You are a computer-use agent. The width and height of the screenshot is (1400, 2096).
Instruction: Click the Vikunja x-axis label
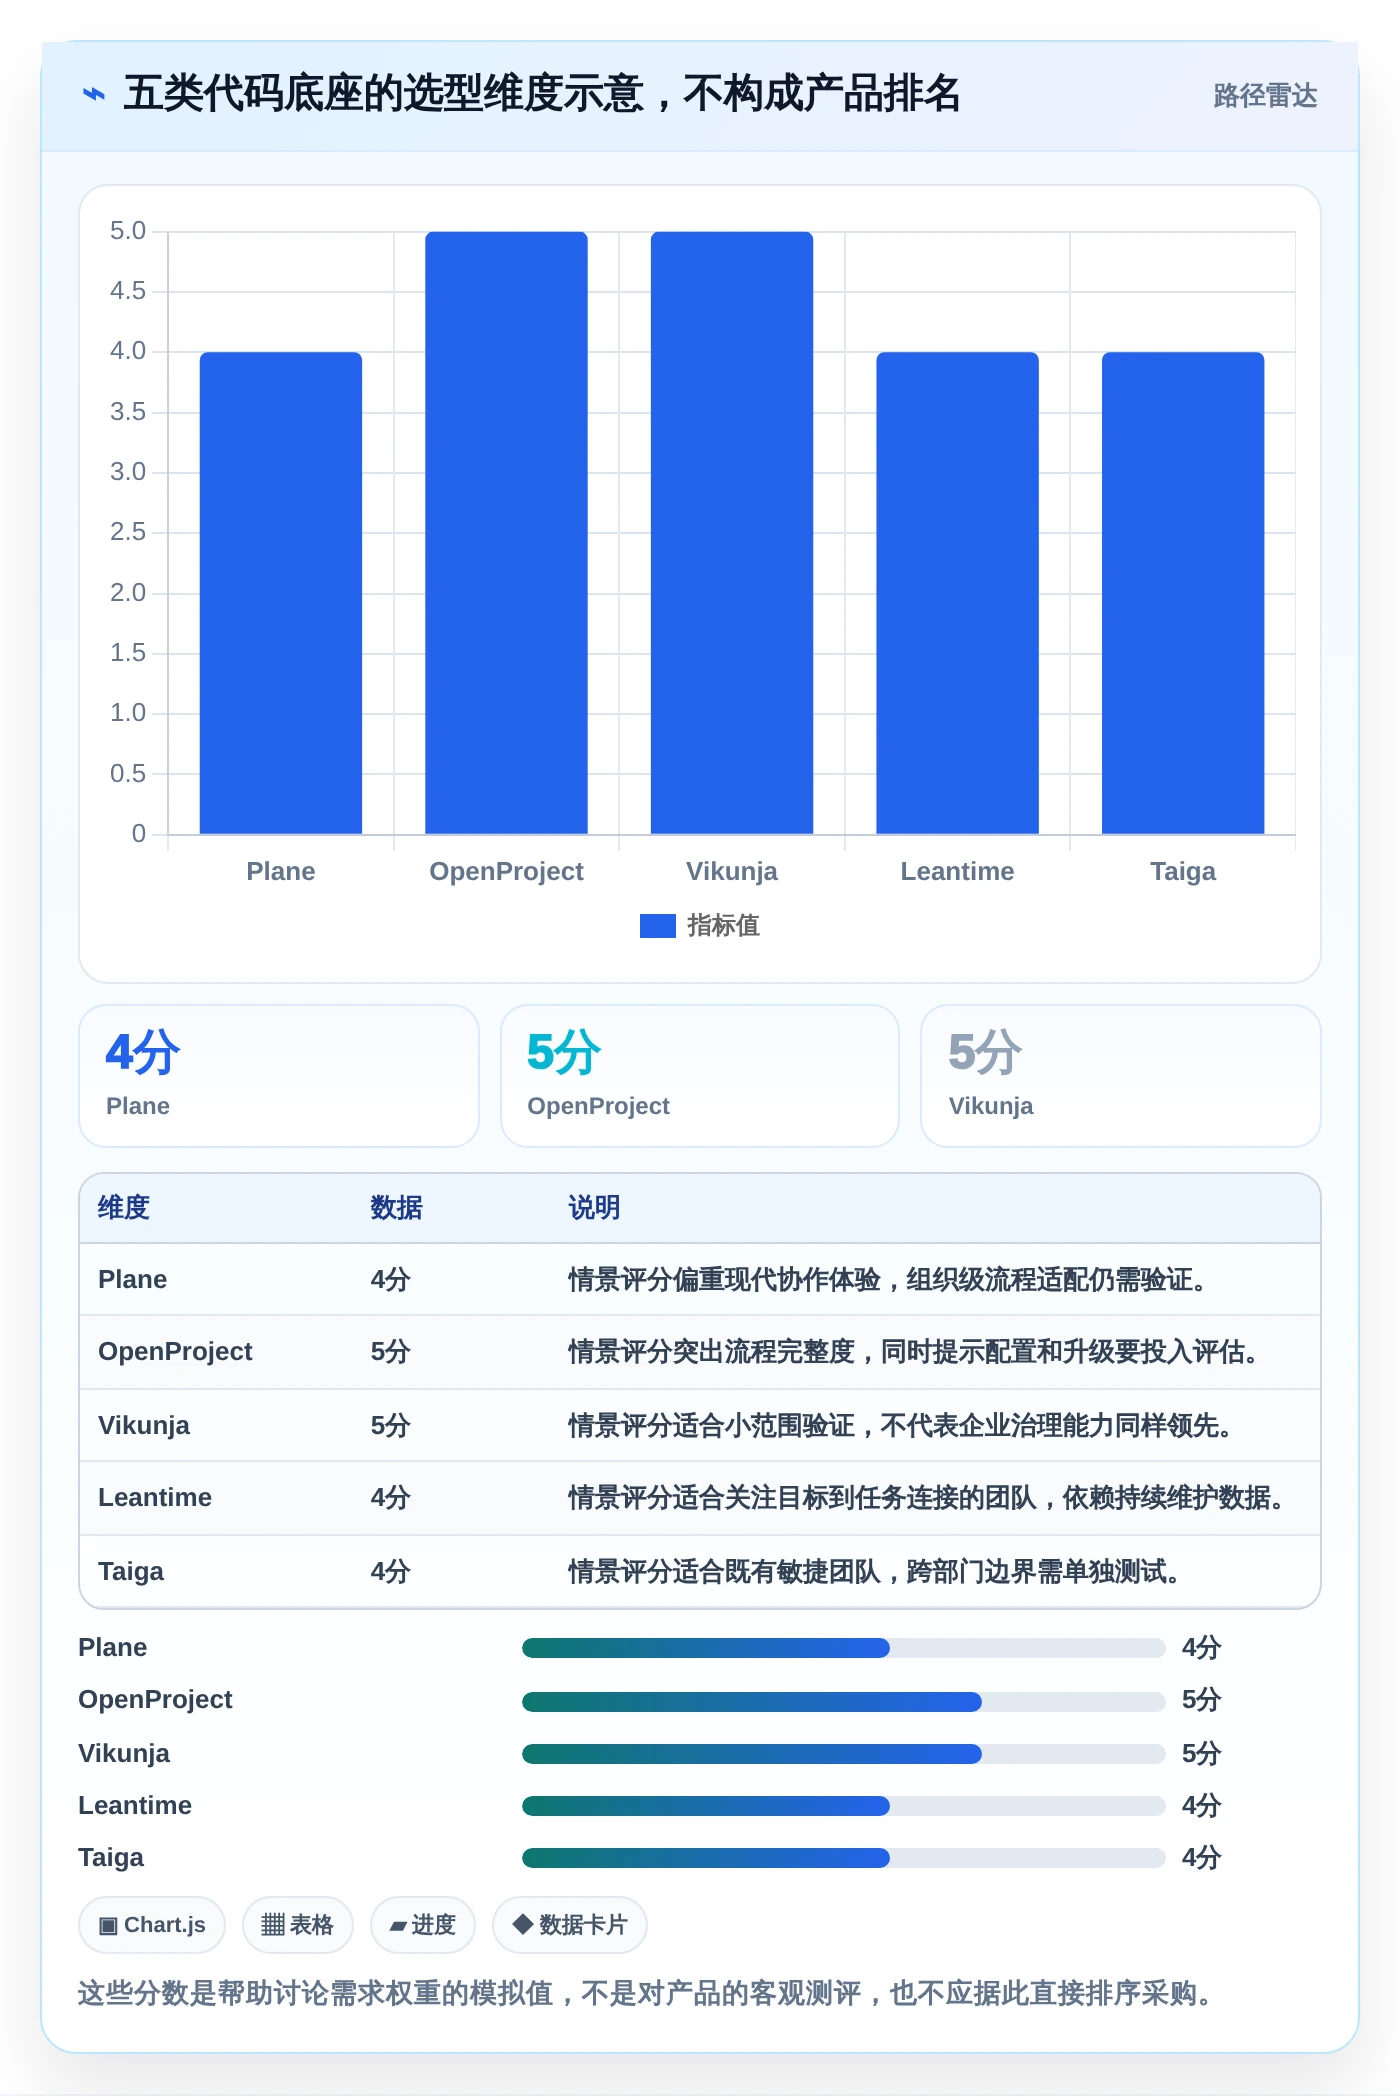click(732, 872)
